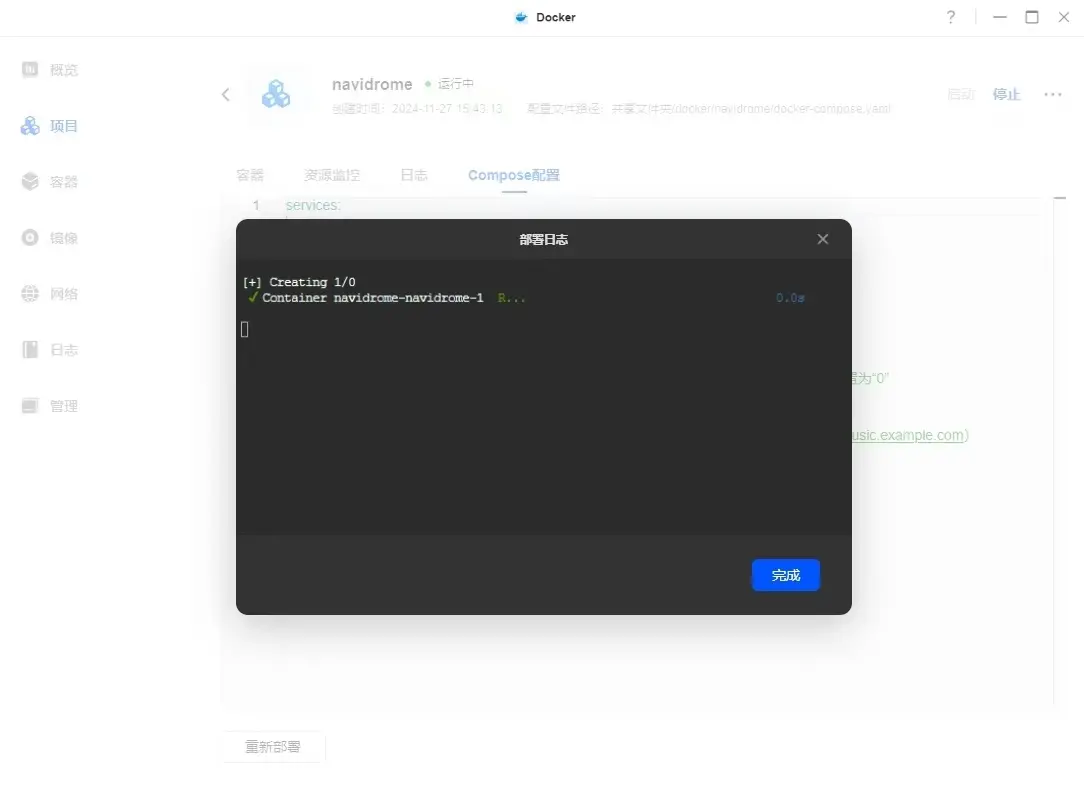Click the green checkmark in deployment log

click(253, 297)
